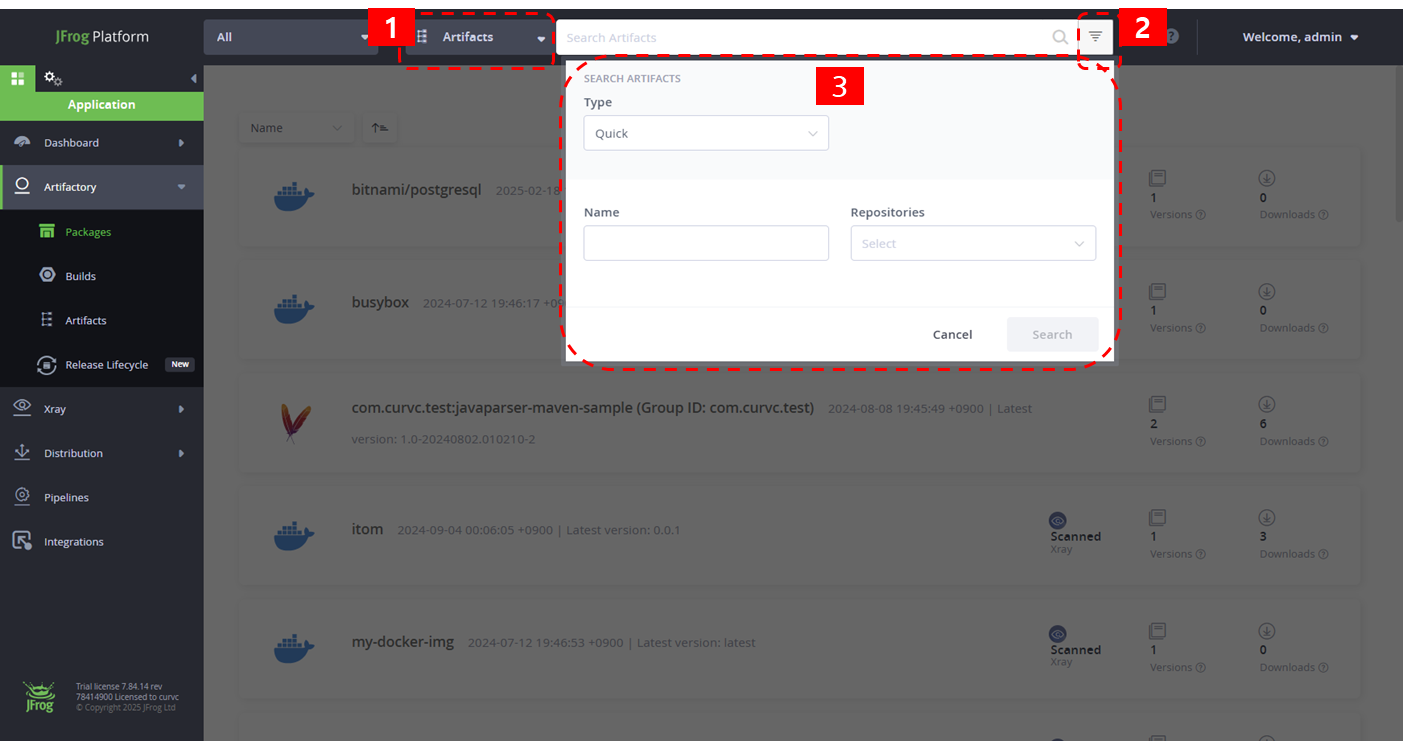Click the page vertical scrollbar
The height and width of the screenshot is (741, 1403).
pos(1397,145)
